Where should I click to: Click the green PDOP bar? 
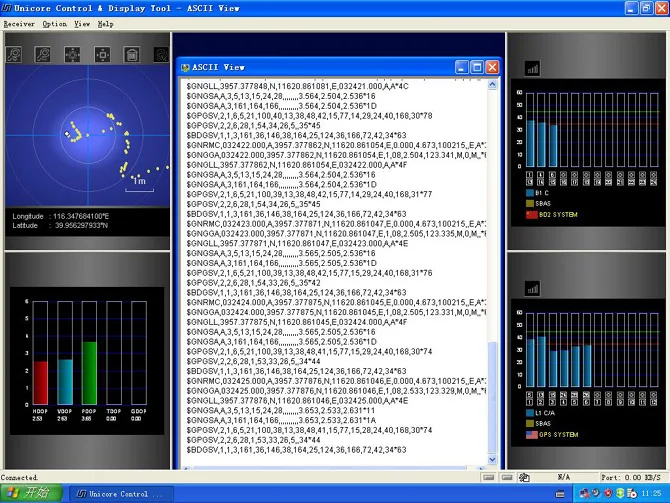point(89,373)
